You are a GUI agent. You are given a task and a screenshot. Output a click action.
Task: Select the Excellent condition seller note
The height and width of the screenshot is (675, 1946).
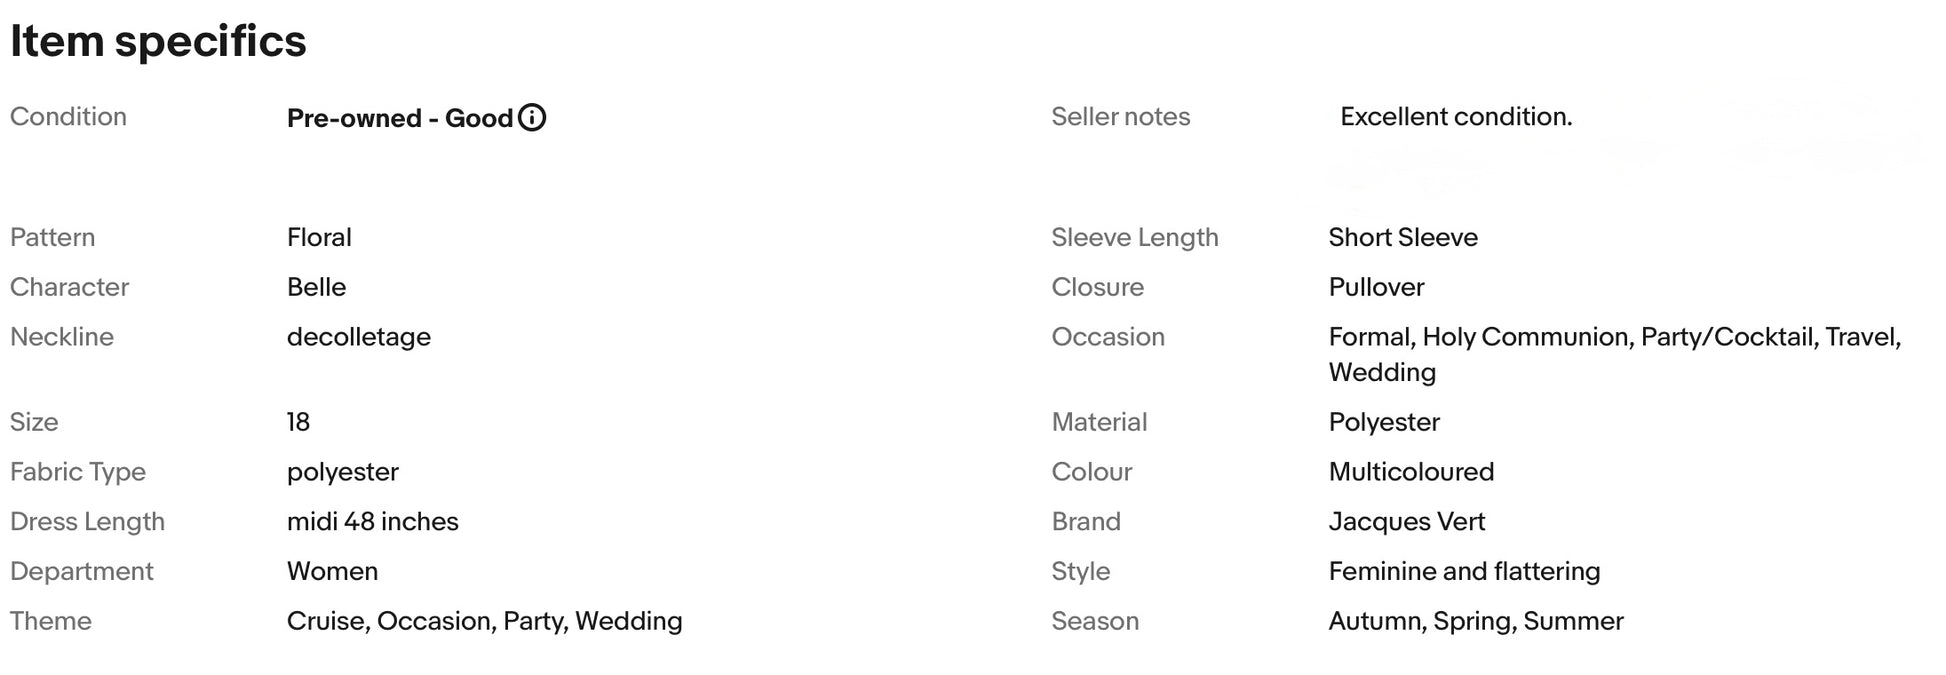tap(1456, 117)
